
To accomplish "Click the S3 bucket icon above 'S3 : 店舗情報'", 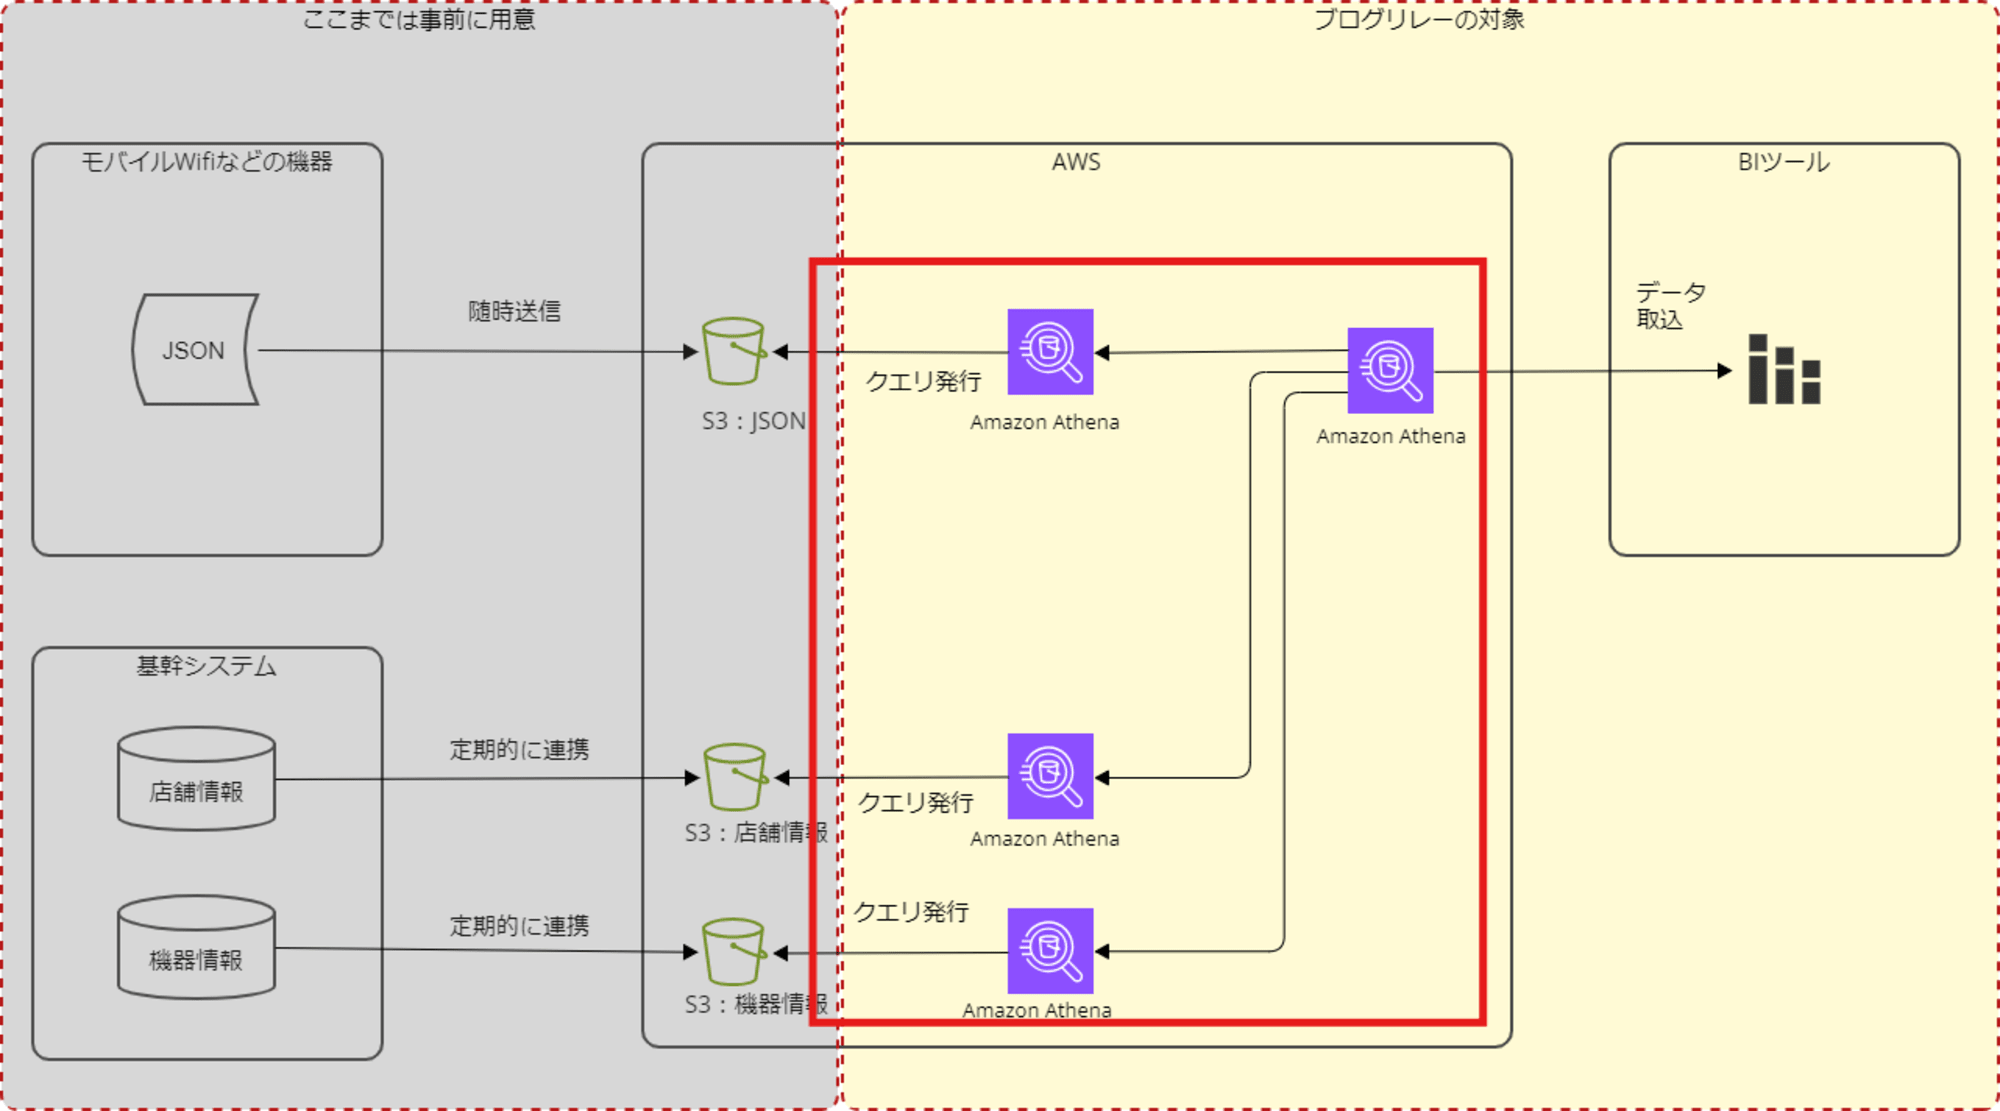I will 735,777.
